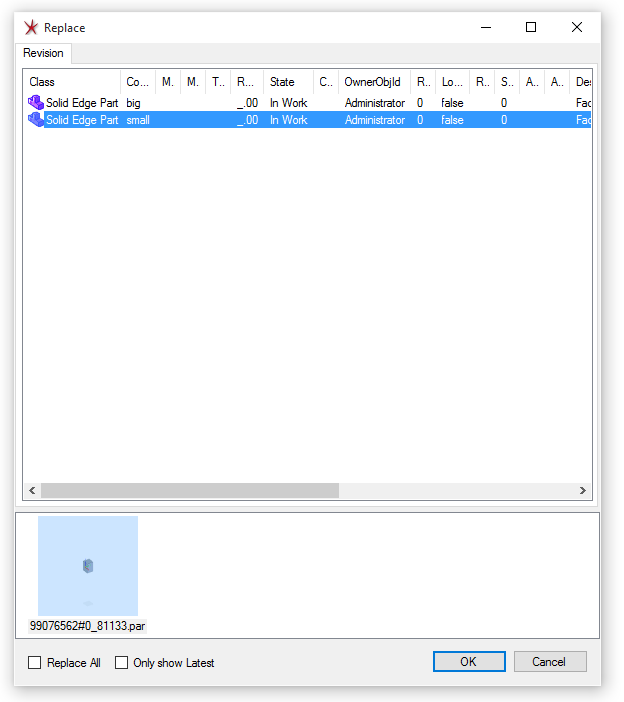Click the T.. column header
Viewport: 624px width, 702px height.
[x=218, y=82]
